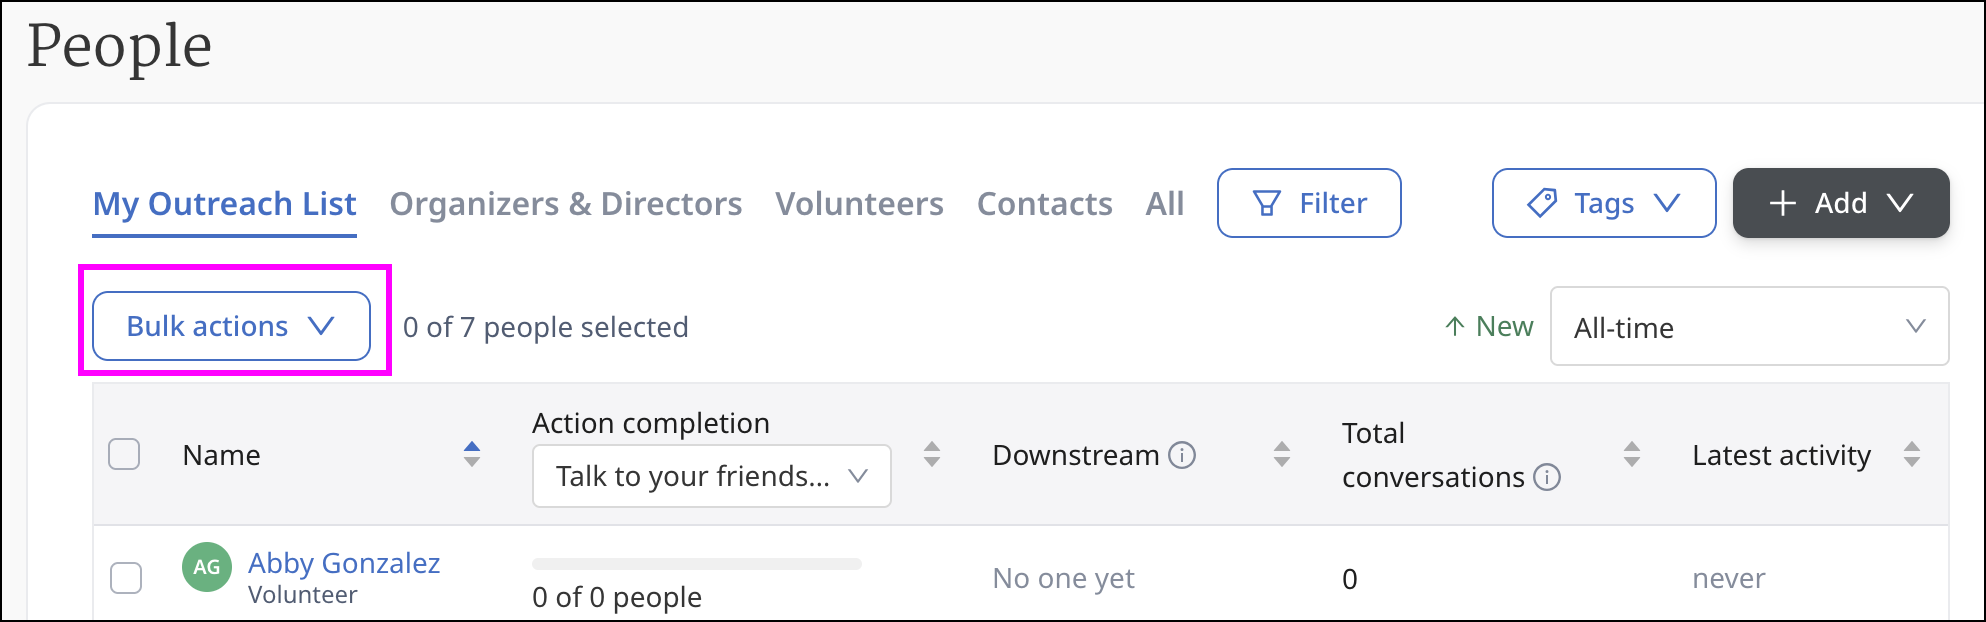1986x622 pixels.
Task: Open the 'Talk to your friends...' action dropdown
Action: tap(711, 476)
